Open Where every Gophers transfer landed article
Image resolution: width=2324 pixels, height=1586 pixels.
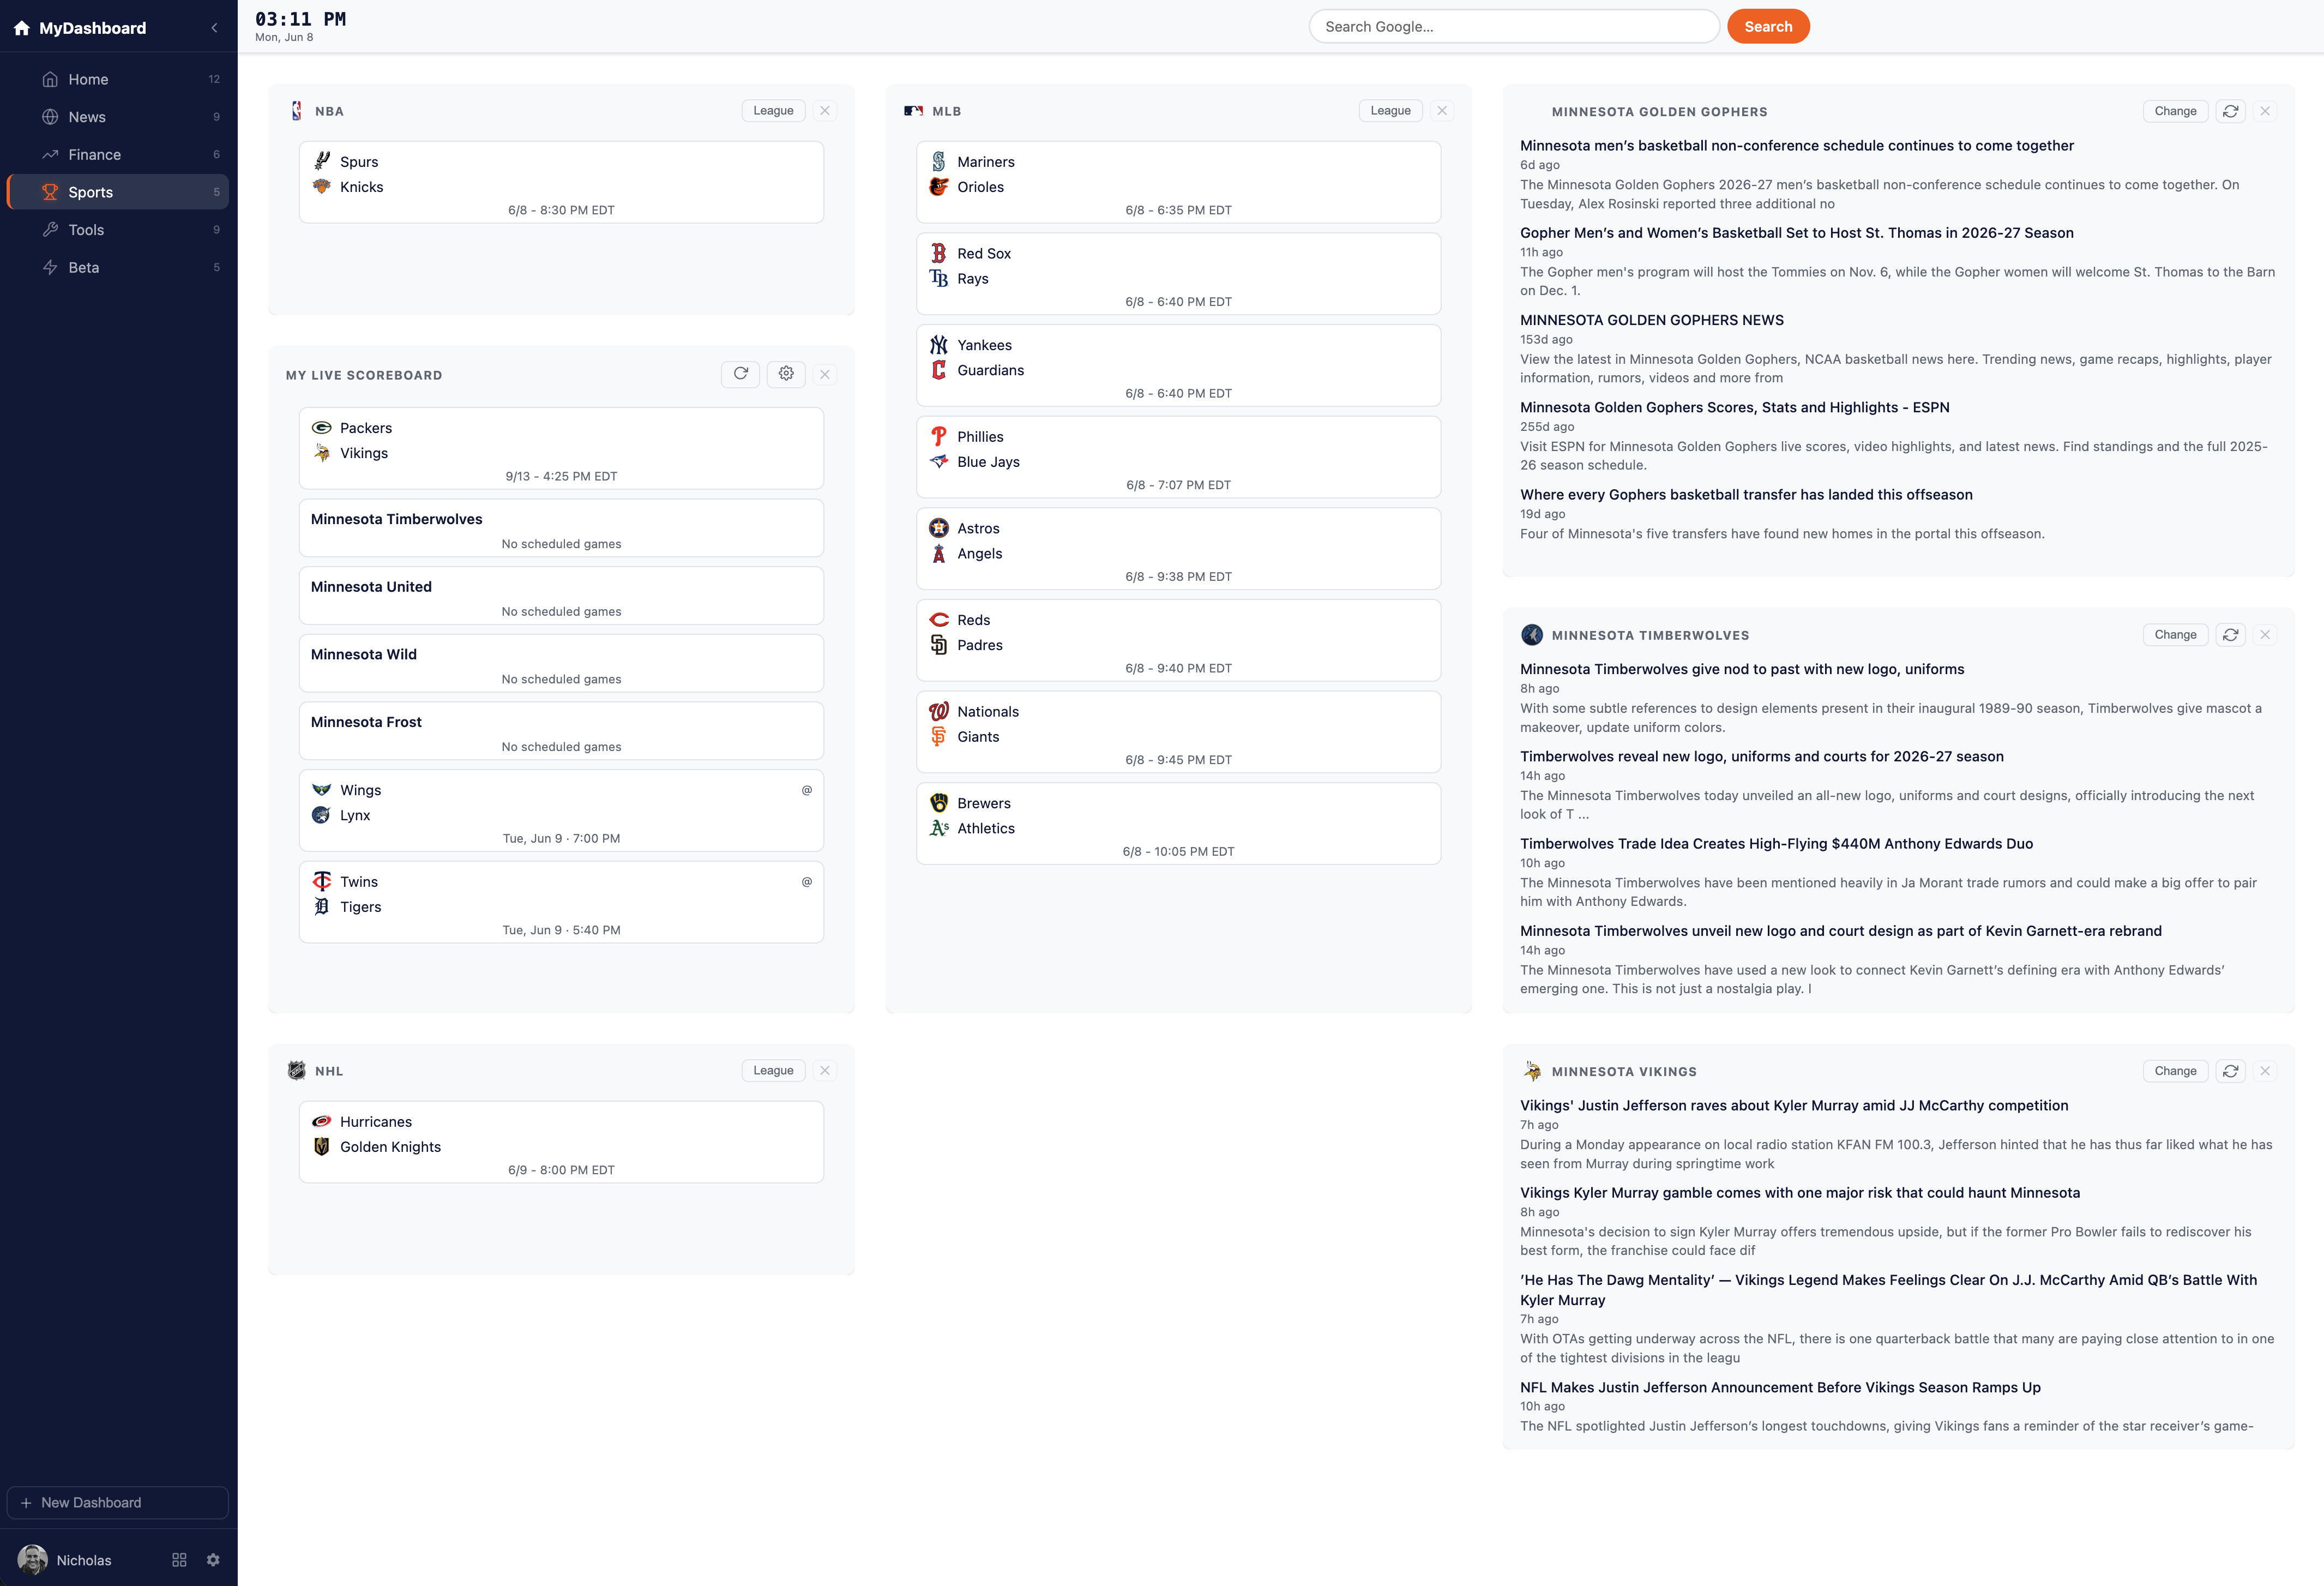pyautogui.click(x=1745, y=494)
